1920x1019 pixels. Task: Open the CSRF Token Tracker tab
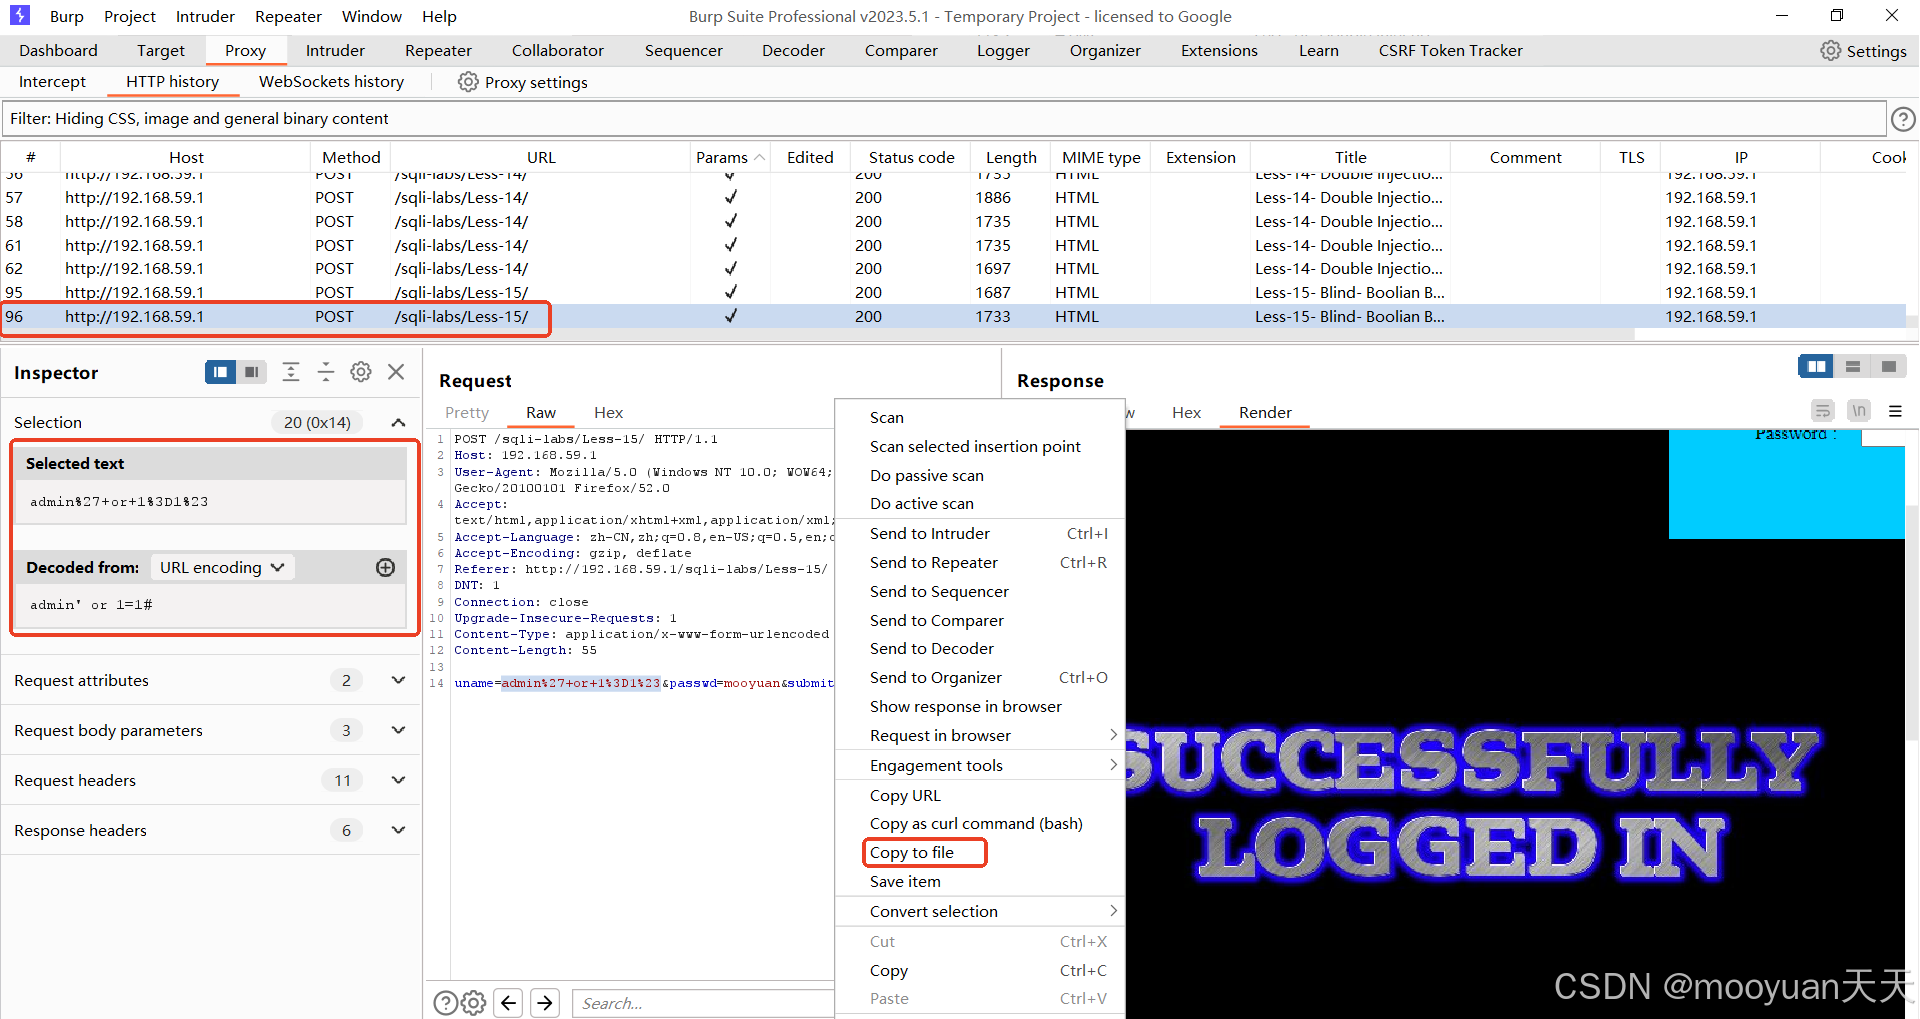[1450, 50]
